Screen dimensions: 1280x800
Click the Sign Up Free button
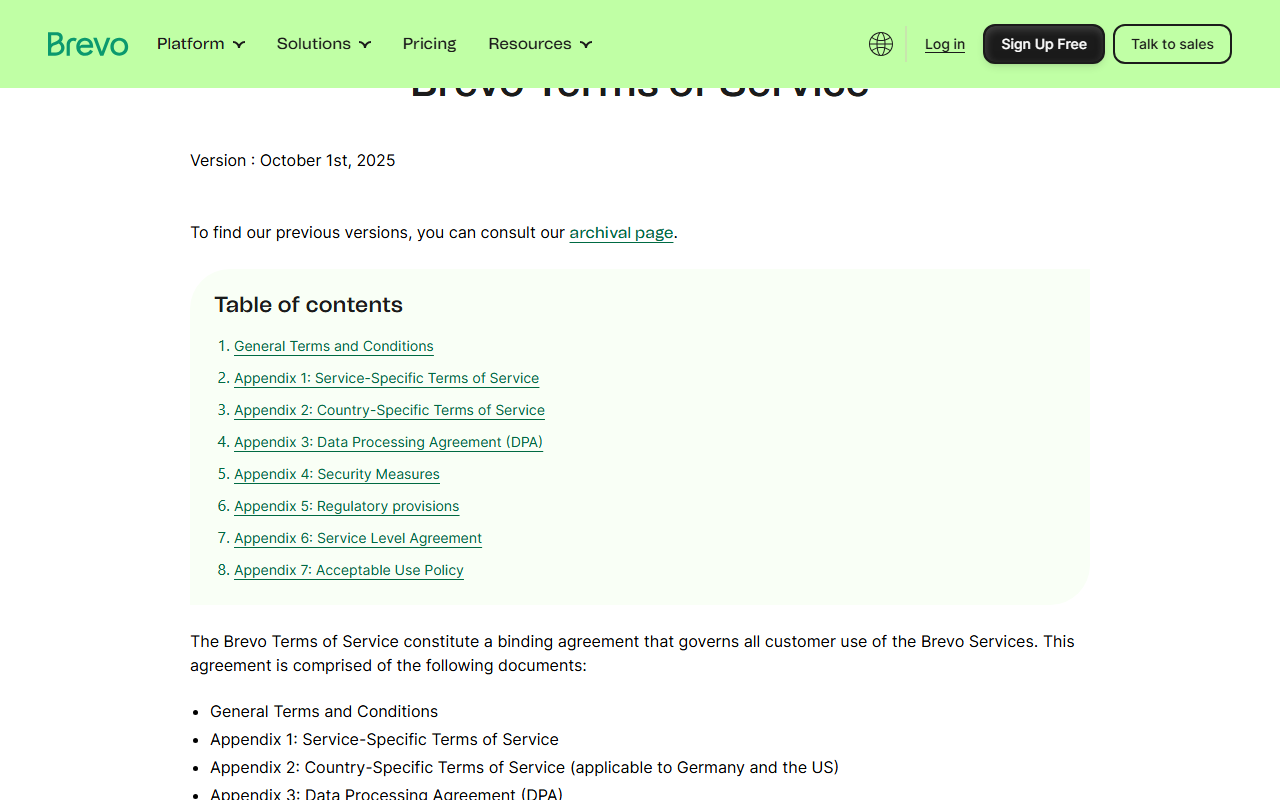(1044, 44)
